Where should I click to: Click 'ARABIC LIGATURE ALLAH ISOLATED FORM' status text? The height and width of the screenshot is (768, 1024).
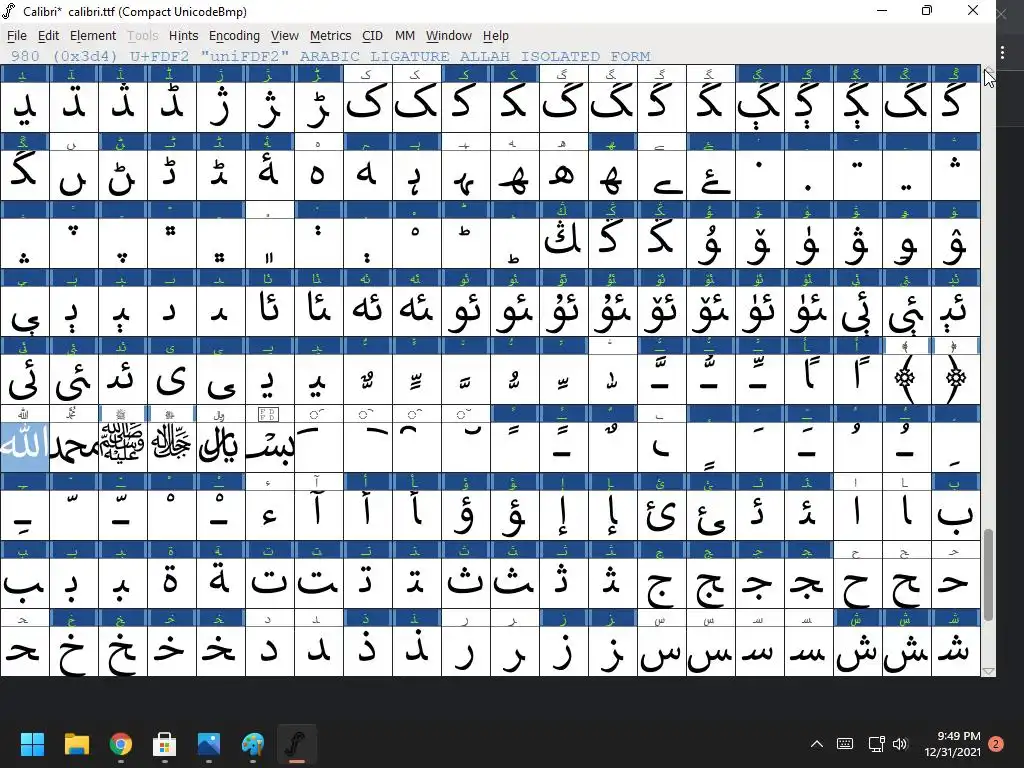pos(475,56)
